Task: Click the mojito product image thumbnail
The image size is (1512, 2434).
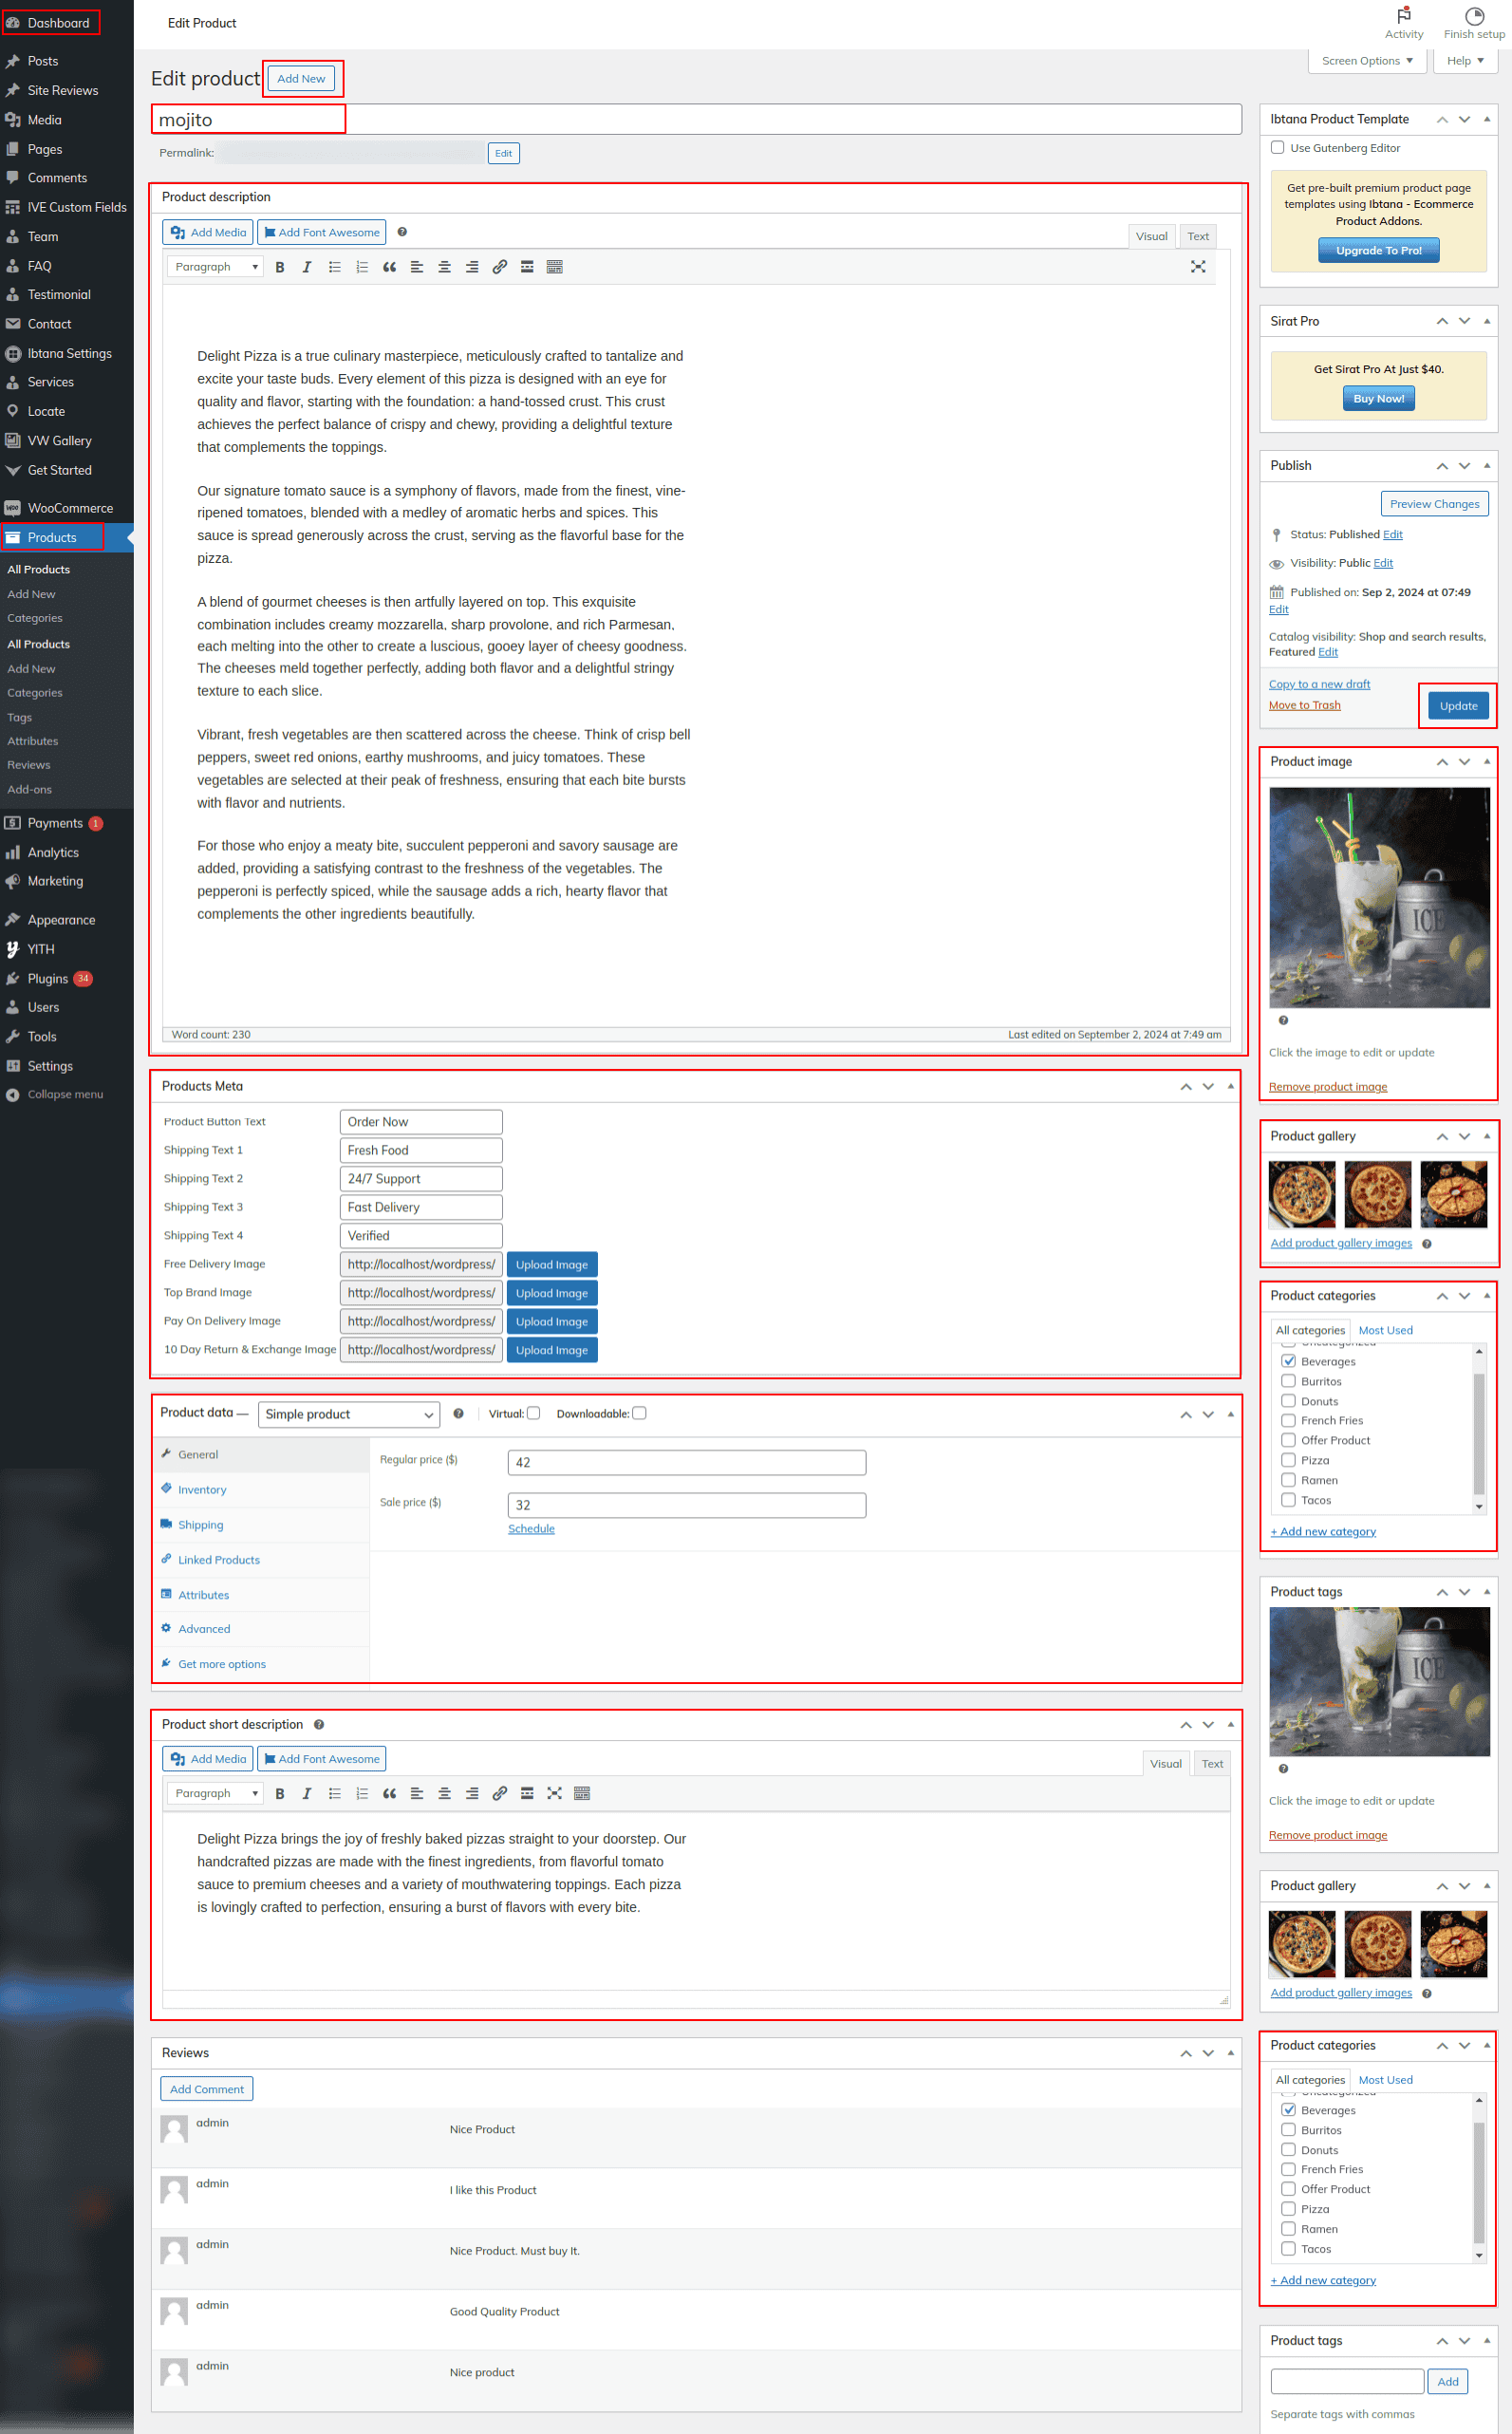Action: point(1378,897)
